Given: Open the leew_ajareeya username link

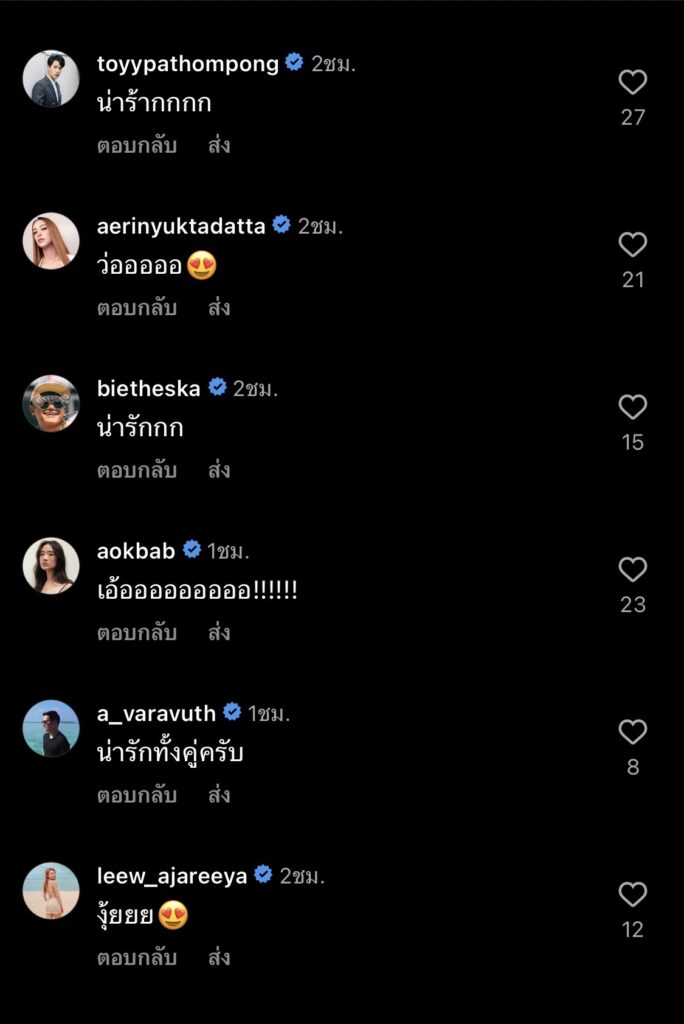Looking at the screenshot, I should pyautogui.click(x=172, y=875).
